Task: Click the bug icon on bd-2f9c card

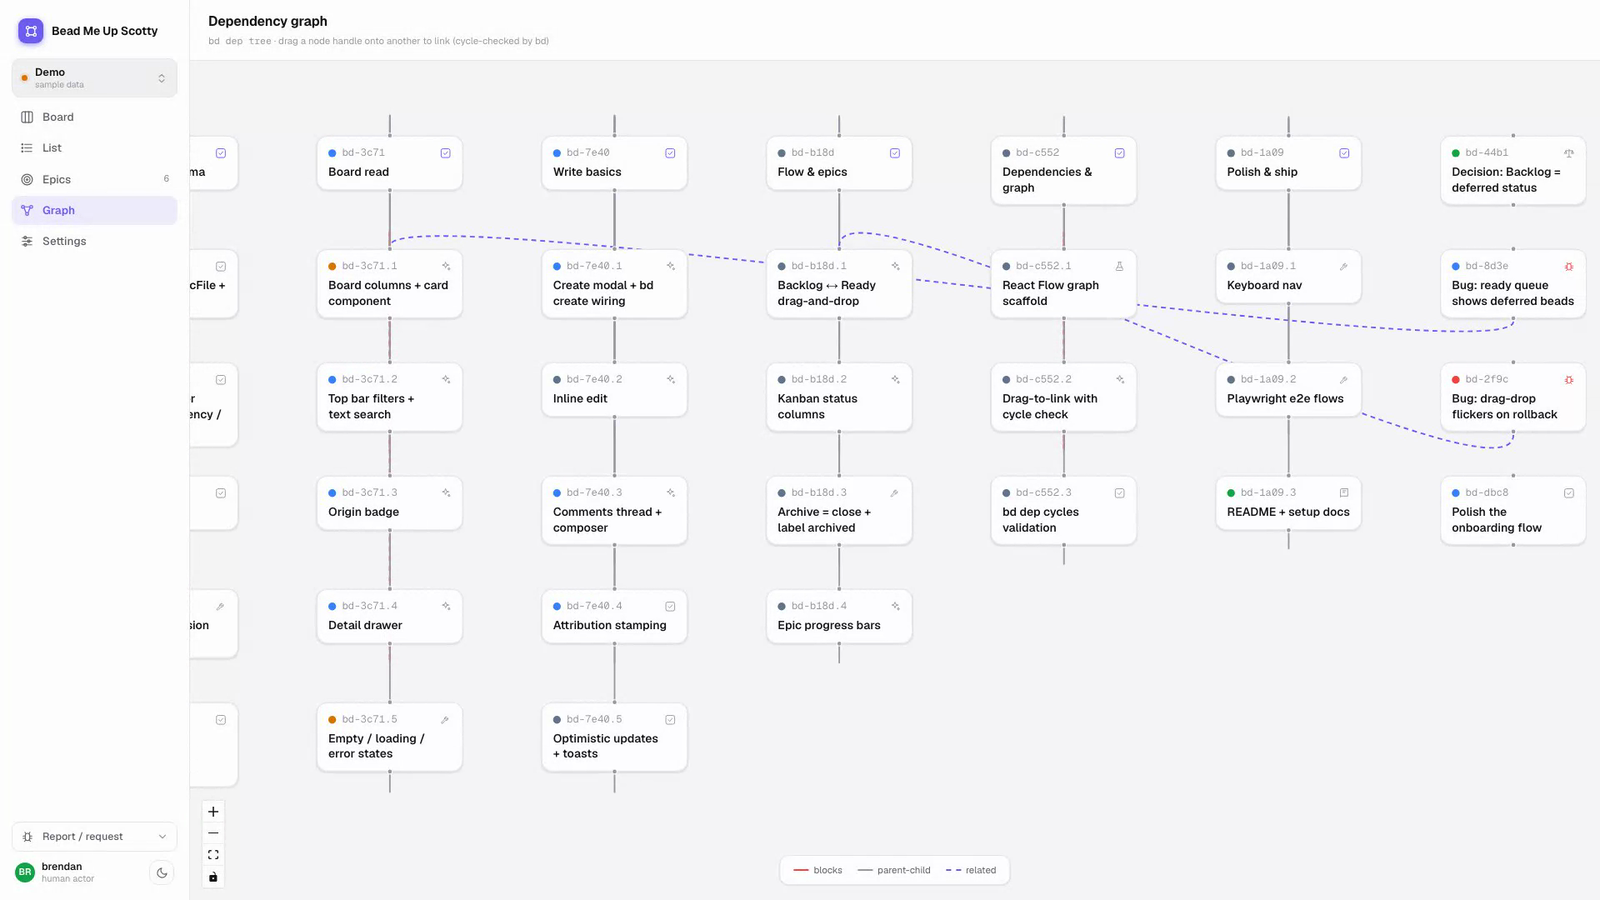Action: 1569,380
